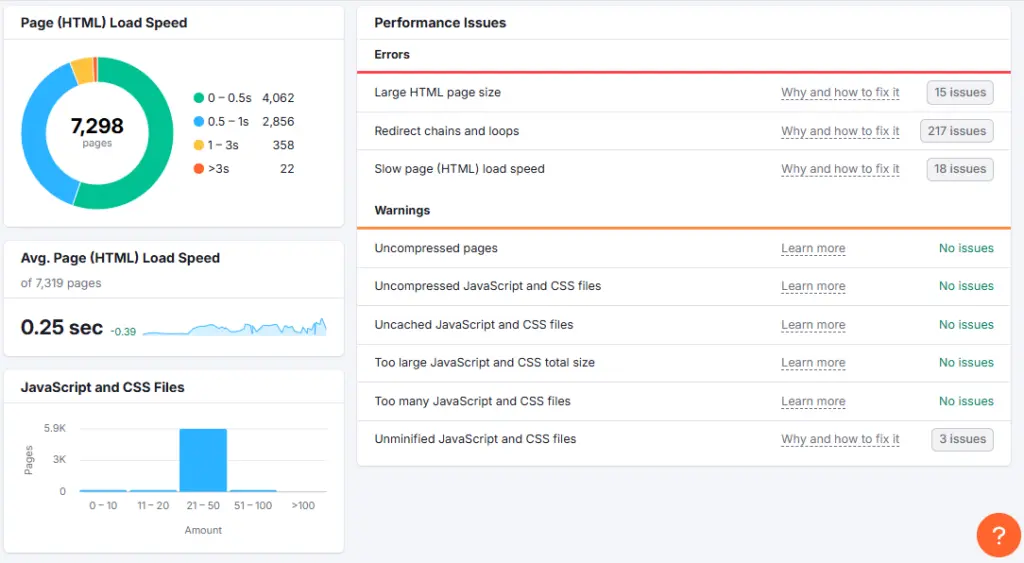Image resolution: width=1024 pixels, height=563 pixels.
Task: Open 3 issues for Unminified JavaScript and CSS
Action: pyautogui.click(x=962, y=439)
